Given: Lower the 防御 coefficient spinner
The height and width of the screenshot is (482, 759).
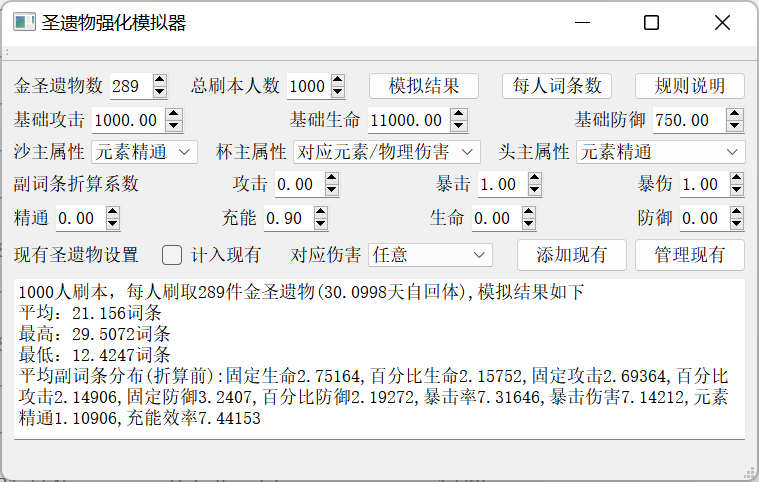Looking at the screenshot, I should tap(737, 224).
